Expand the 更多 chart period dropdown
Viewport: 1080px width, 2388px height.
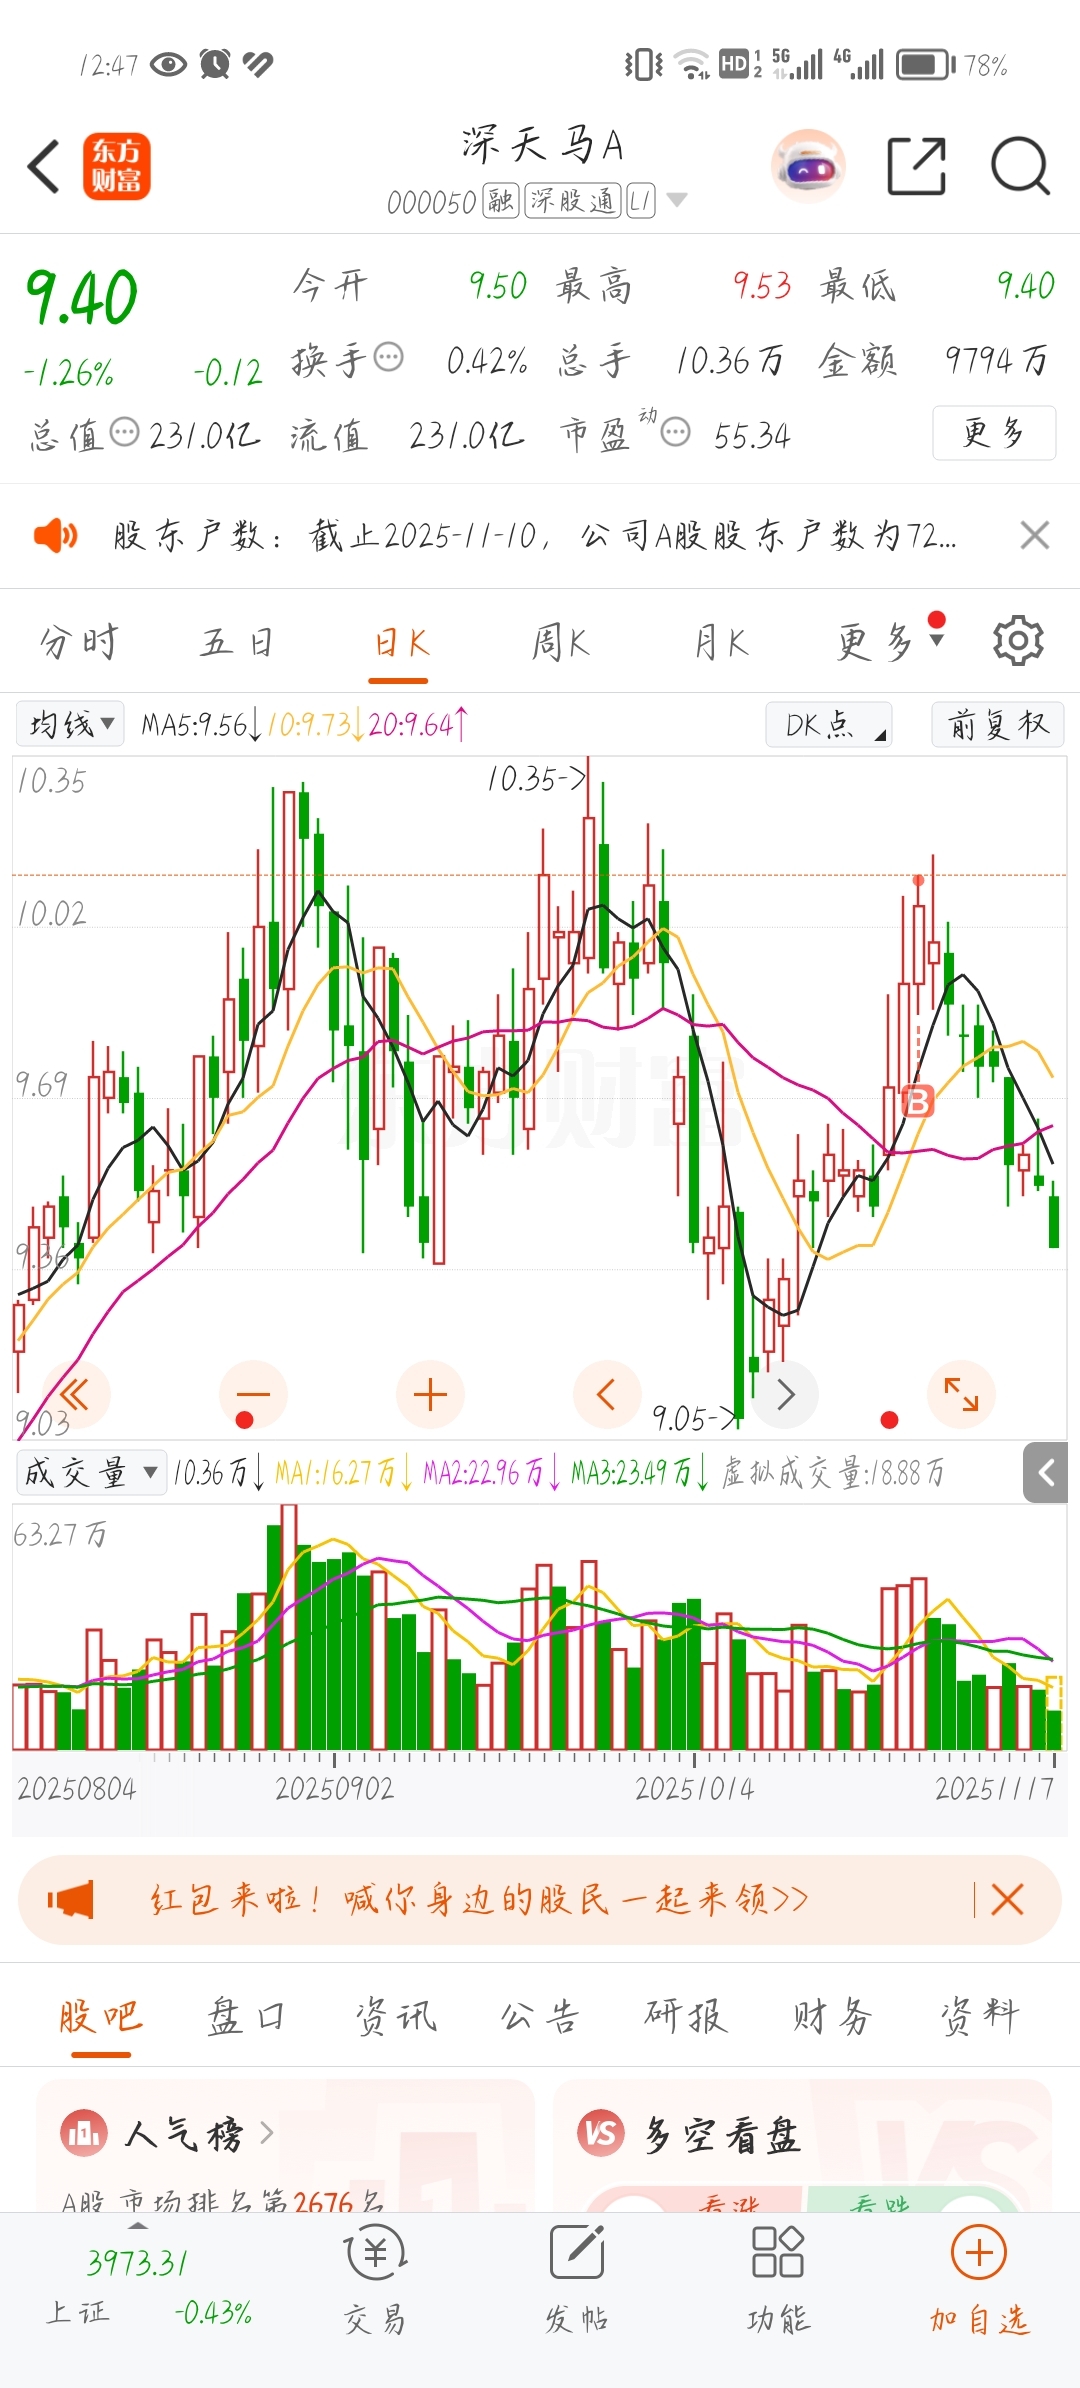[x=890, y=642]
